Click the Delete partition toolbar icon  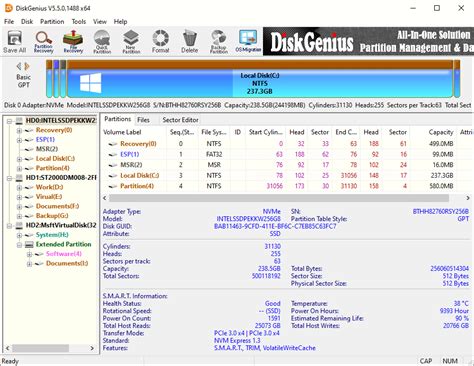click(189, 42)
